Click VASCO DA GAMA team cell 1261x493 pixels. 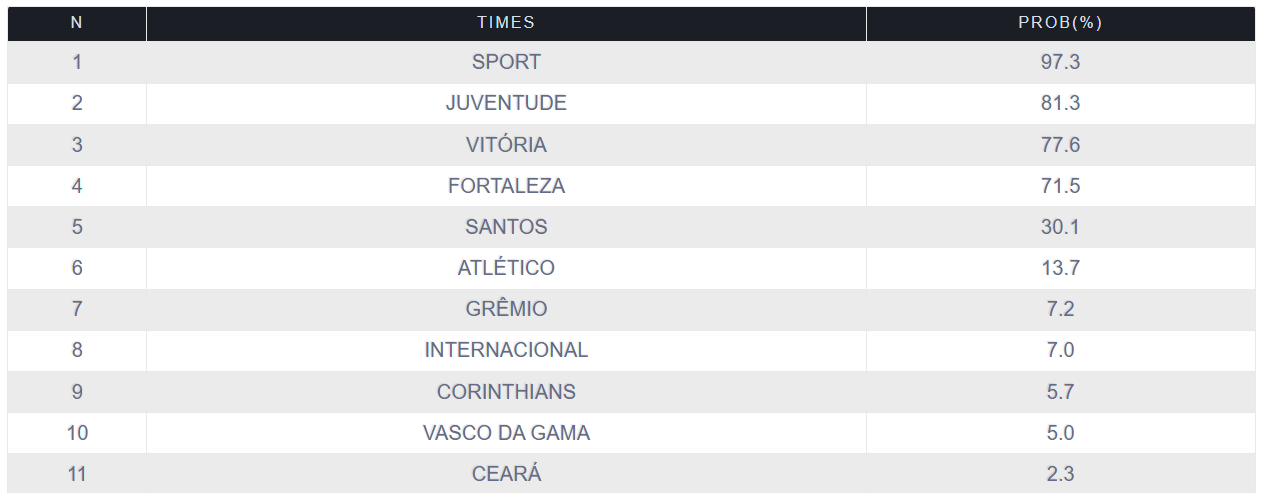(506, 433)
